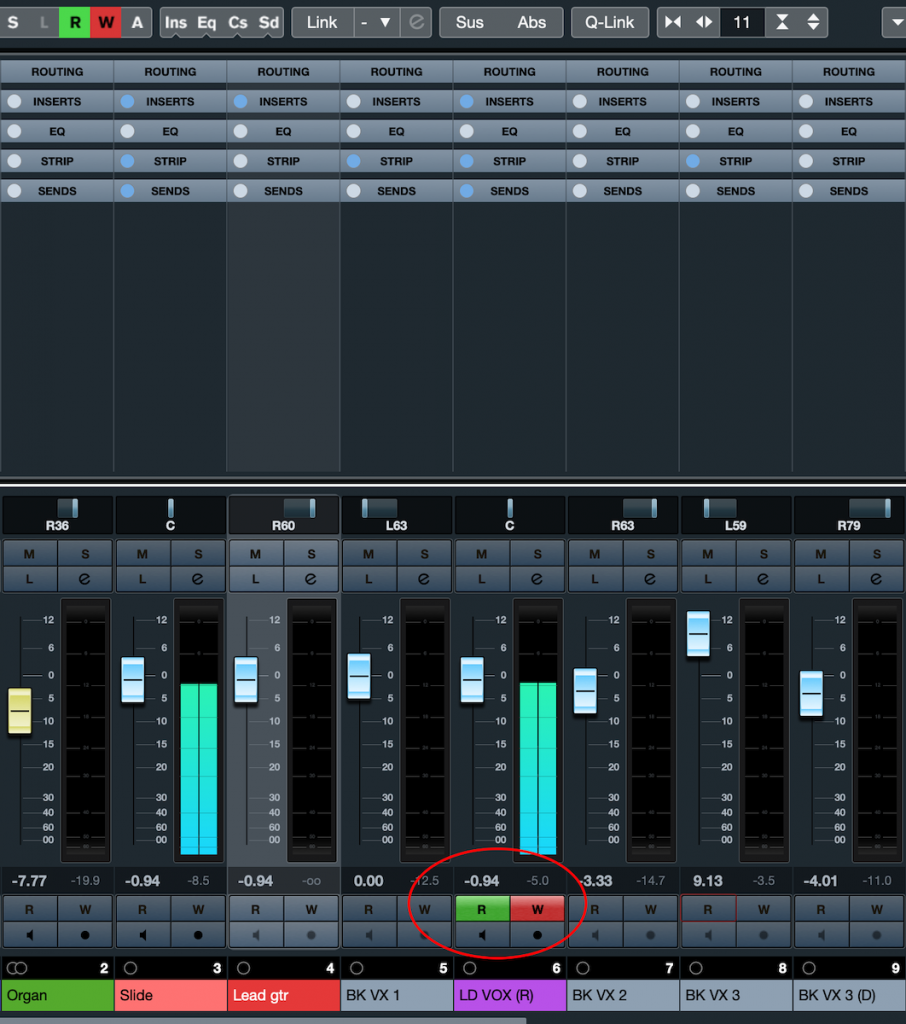Click the LD VOX (R) channel name label
Viewport: 906px width, 1024px height.
(509, 997)
